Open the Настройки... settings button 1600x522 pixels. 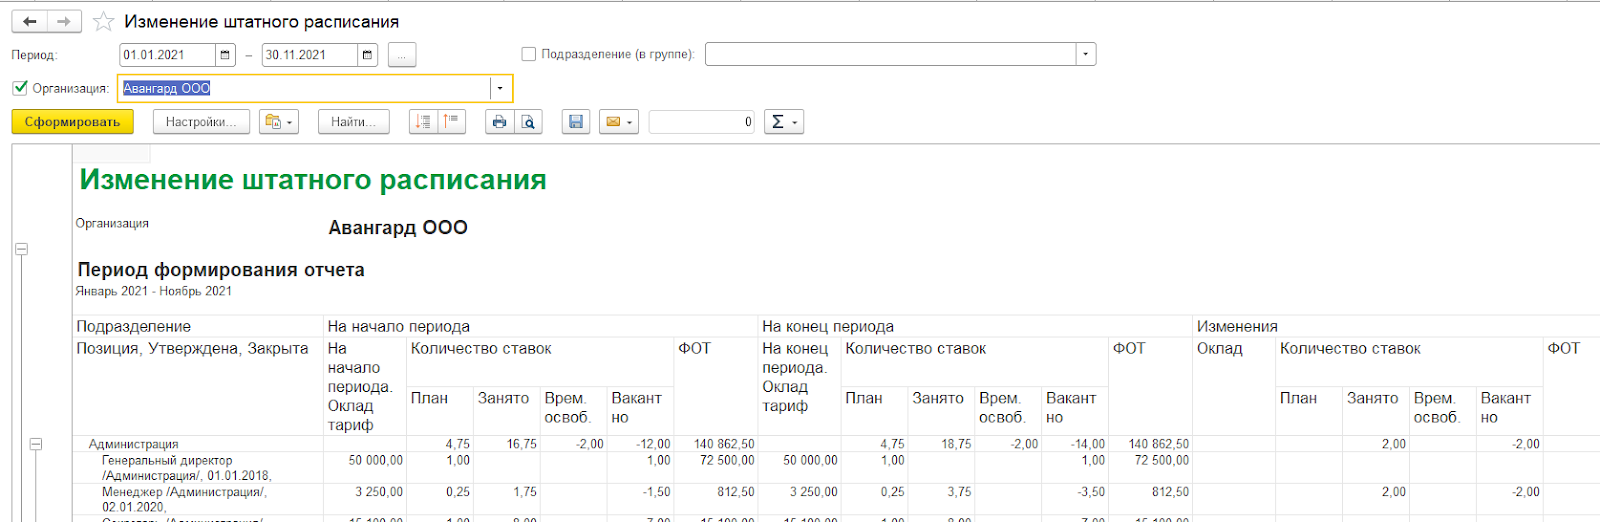tap(200, 122)
